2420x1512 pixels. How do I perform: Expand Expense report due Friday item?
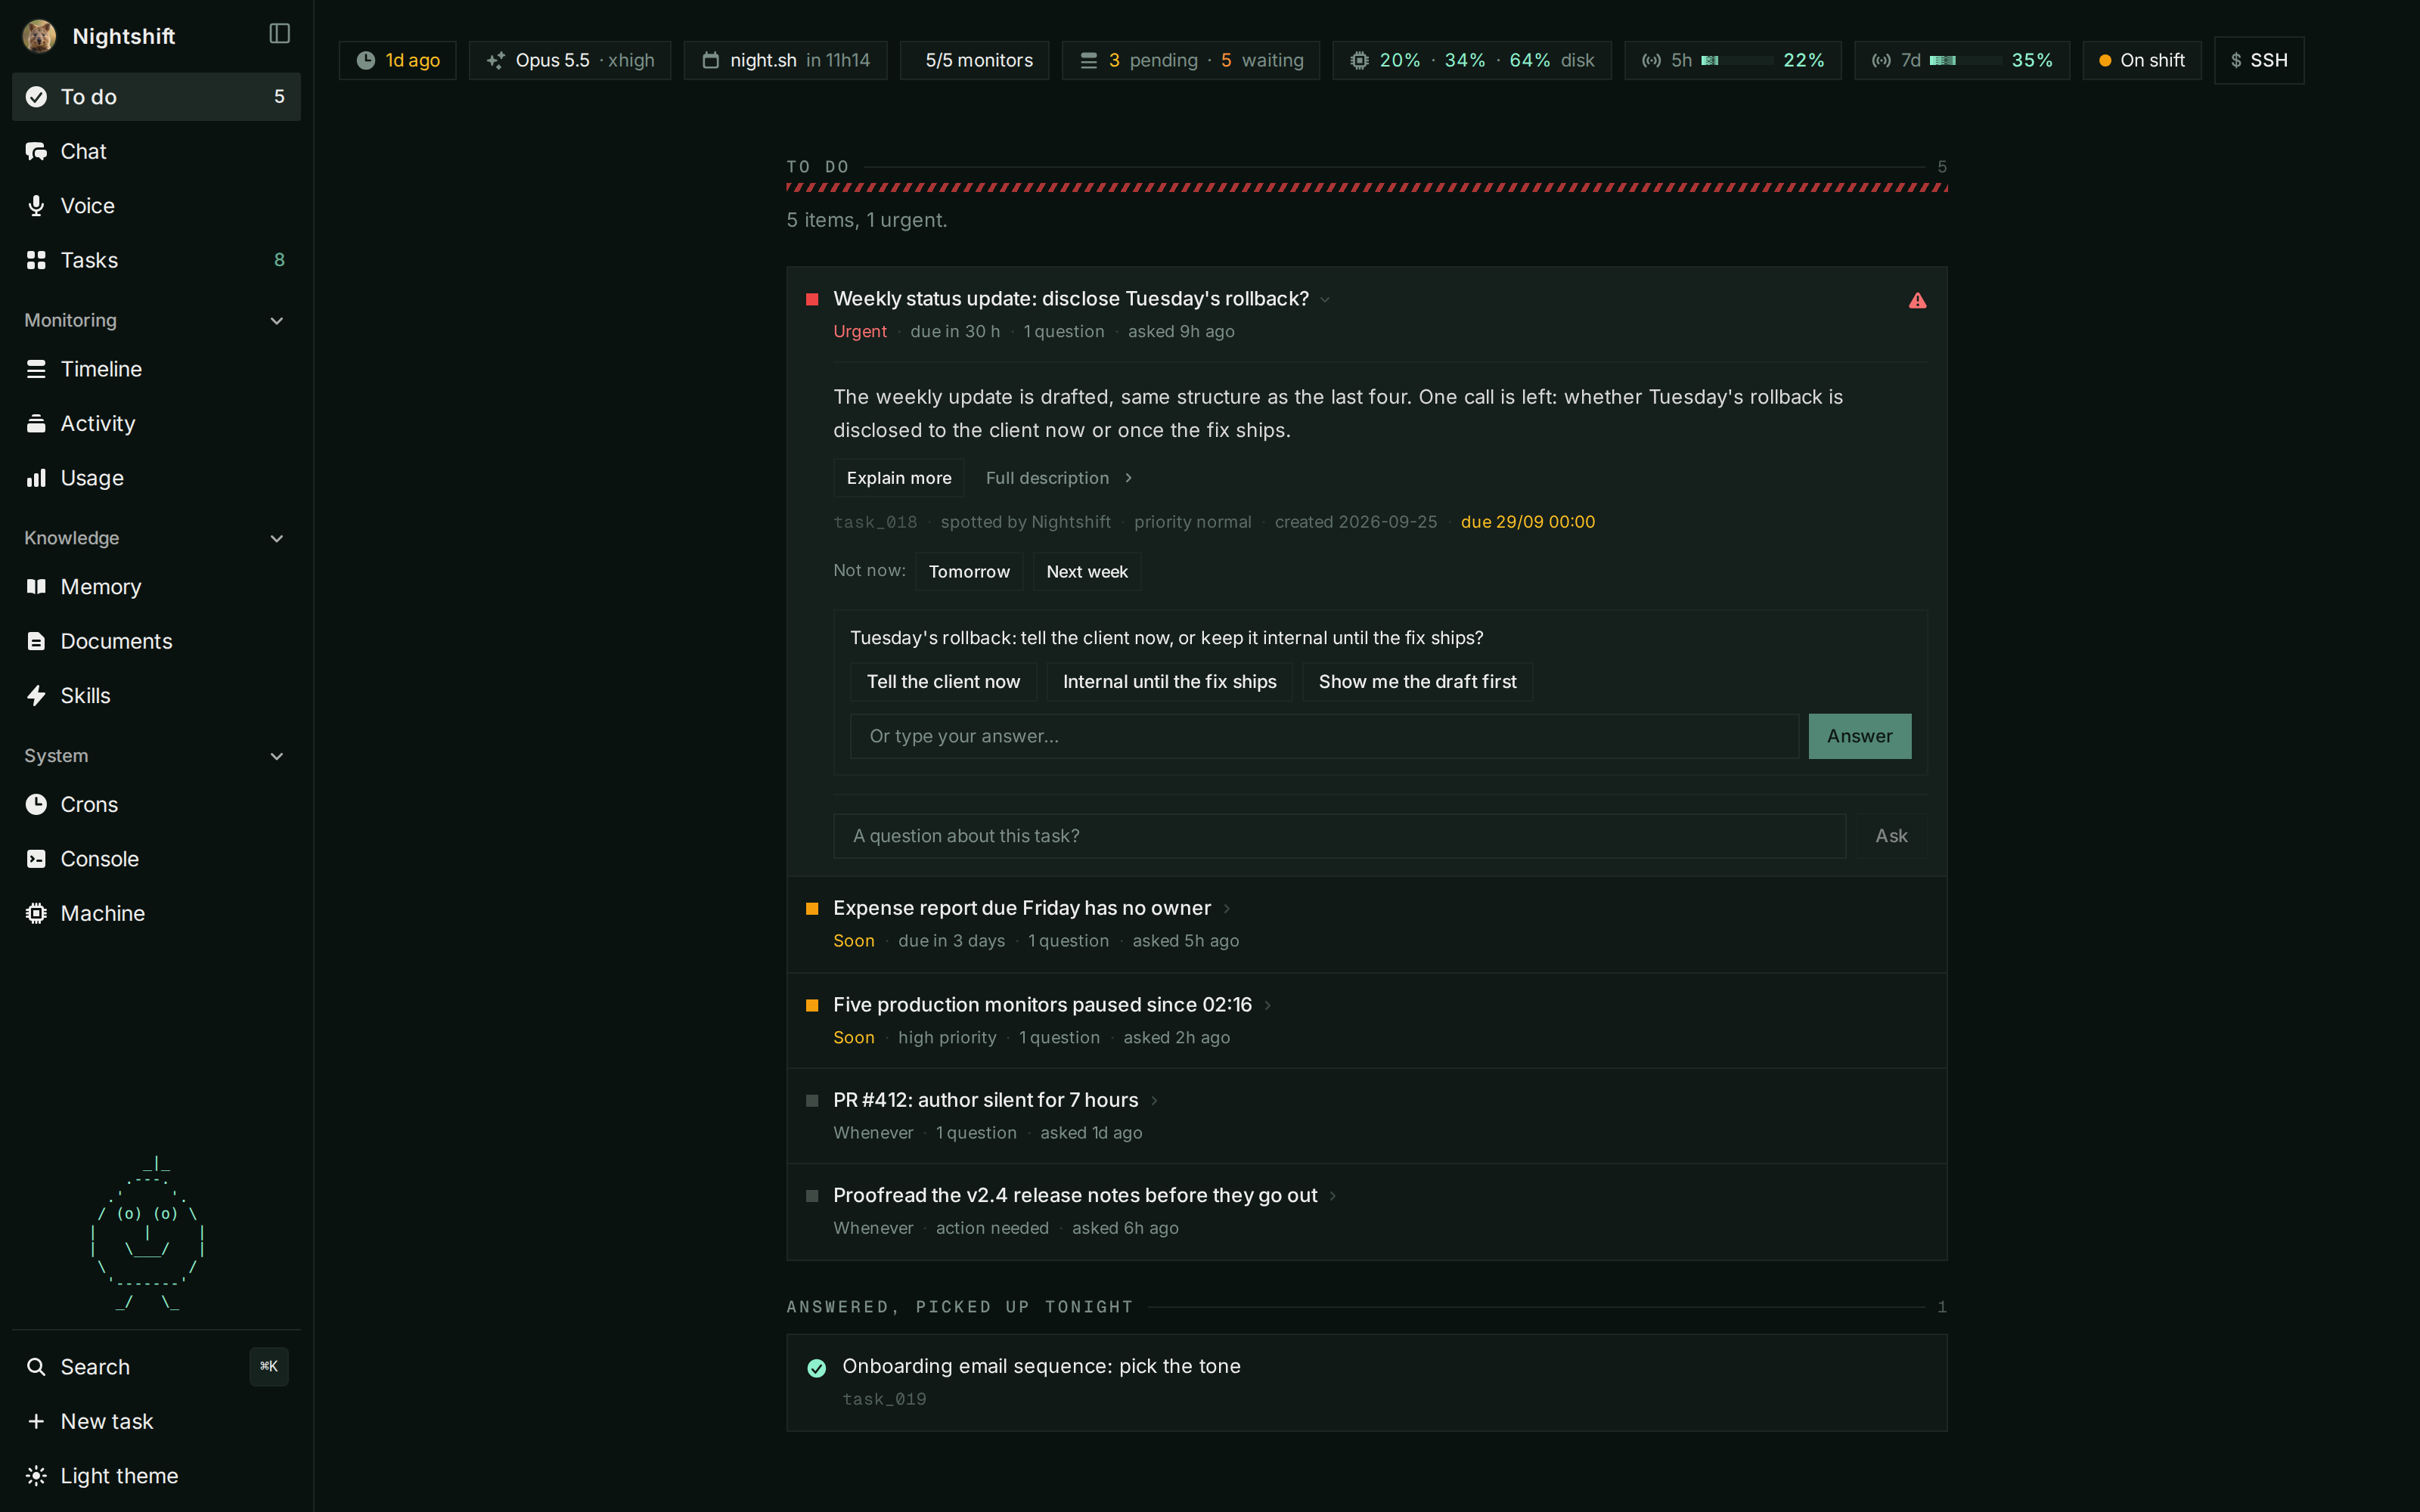tap(1366, 924)
